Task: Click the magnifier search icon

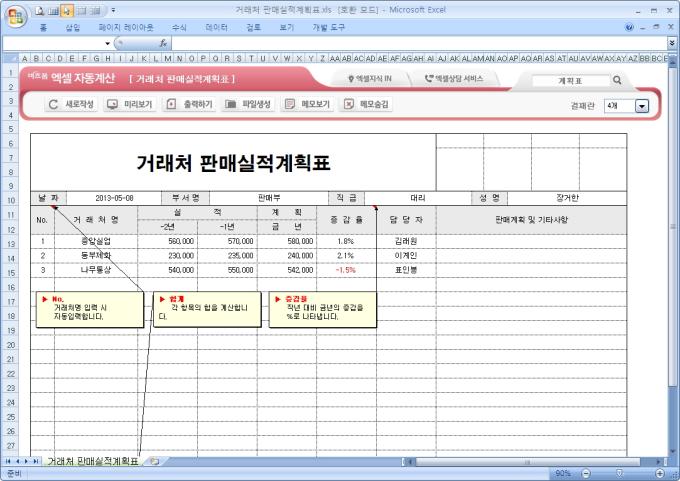Action: (x=617, y=80)
